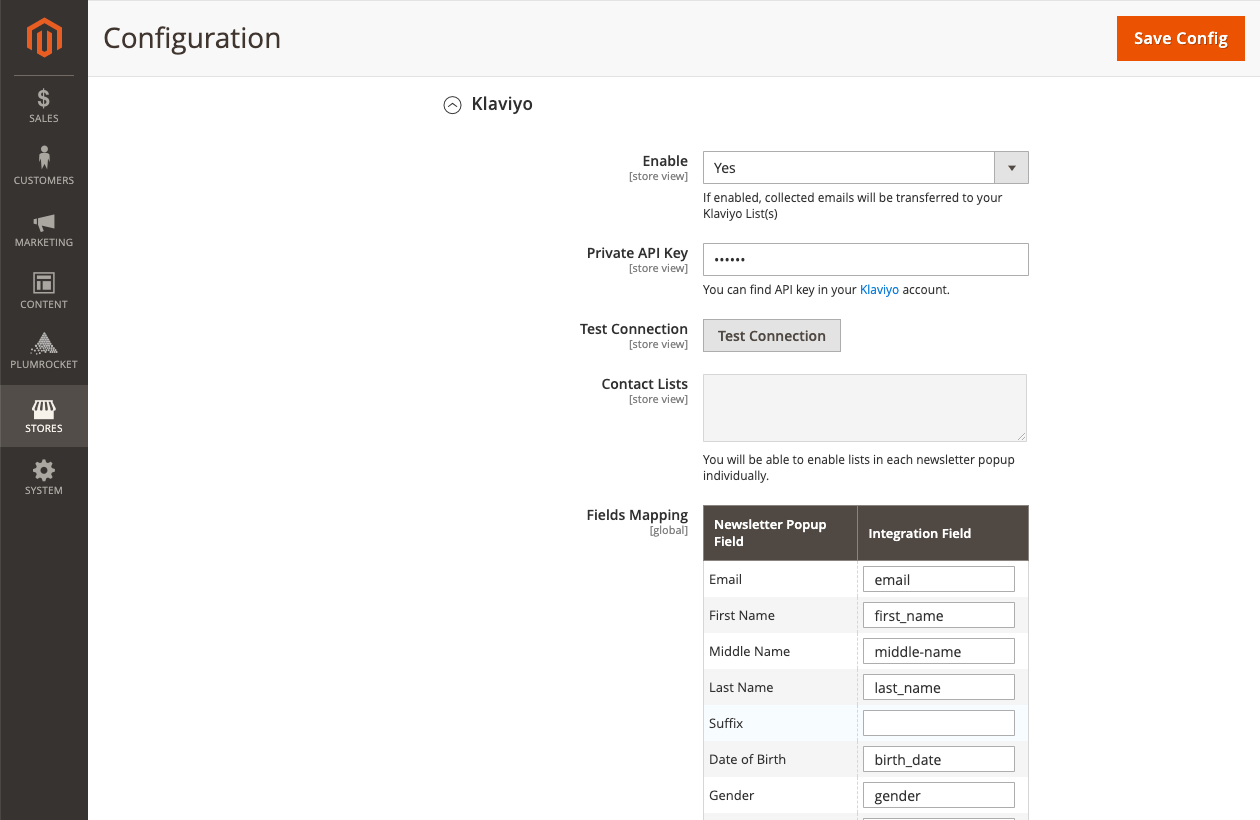
Task: Click the Magento logo at the top
Action: click(x=43, y=38)
